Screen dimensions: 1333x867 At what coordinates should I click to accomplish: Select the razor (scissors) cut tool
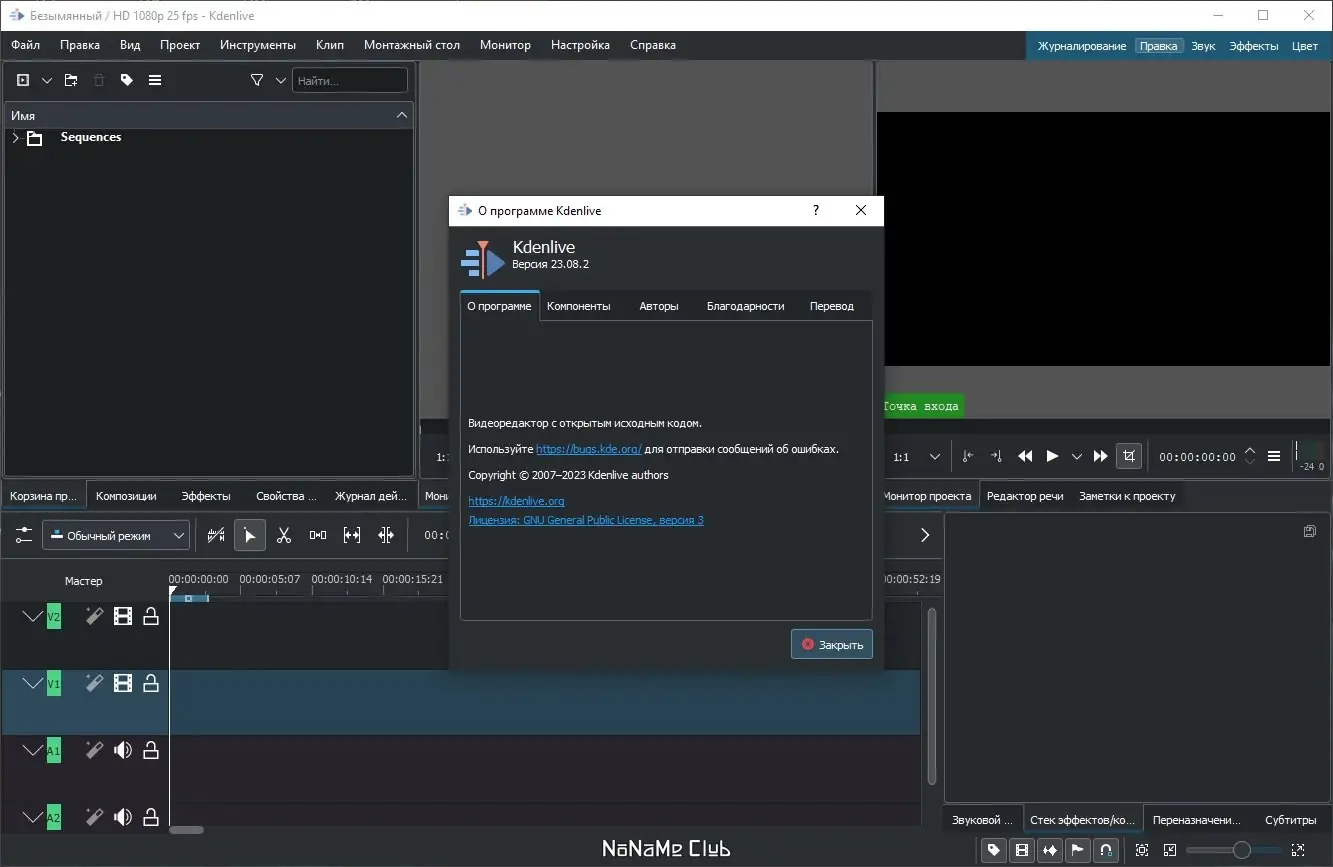coord(284,536)
